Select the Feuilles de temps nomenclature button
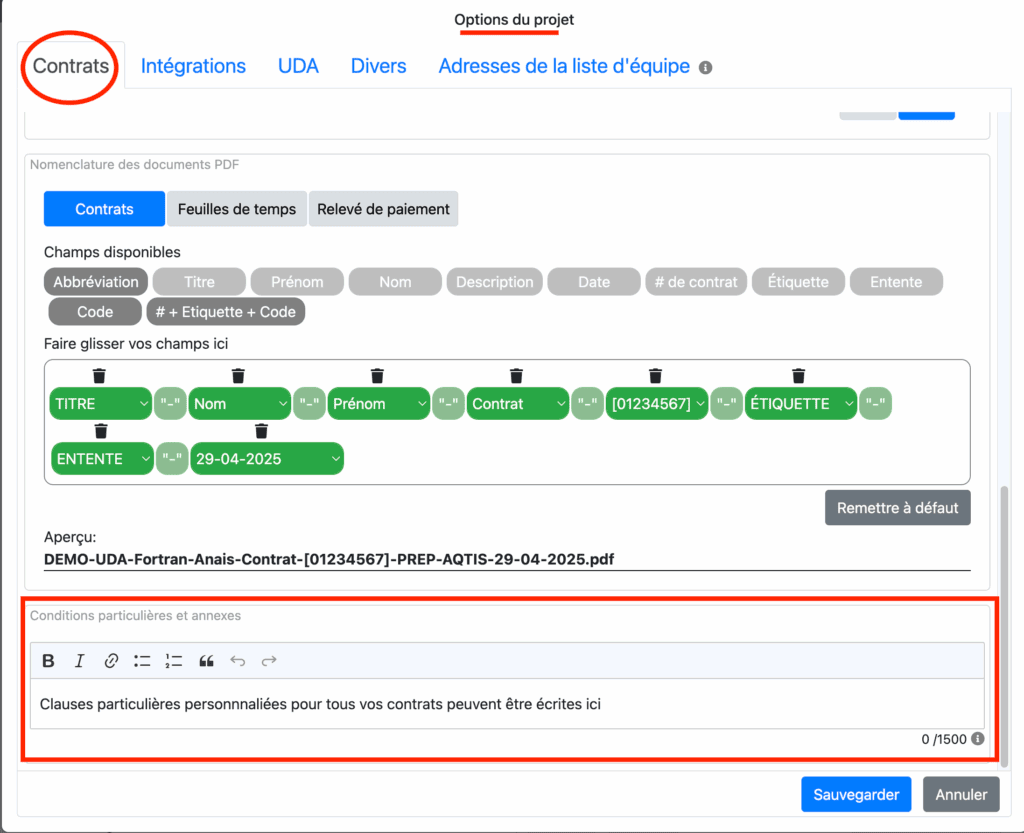This screenshot has height=833, width=1024. pos(237,209)
